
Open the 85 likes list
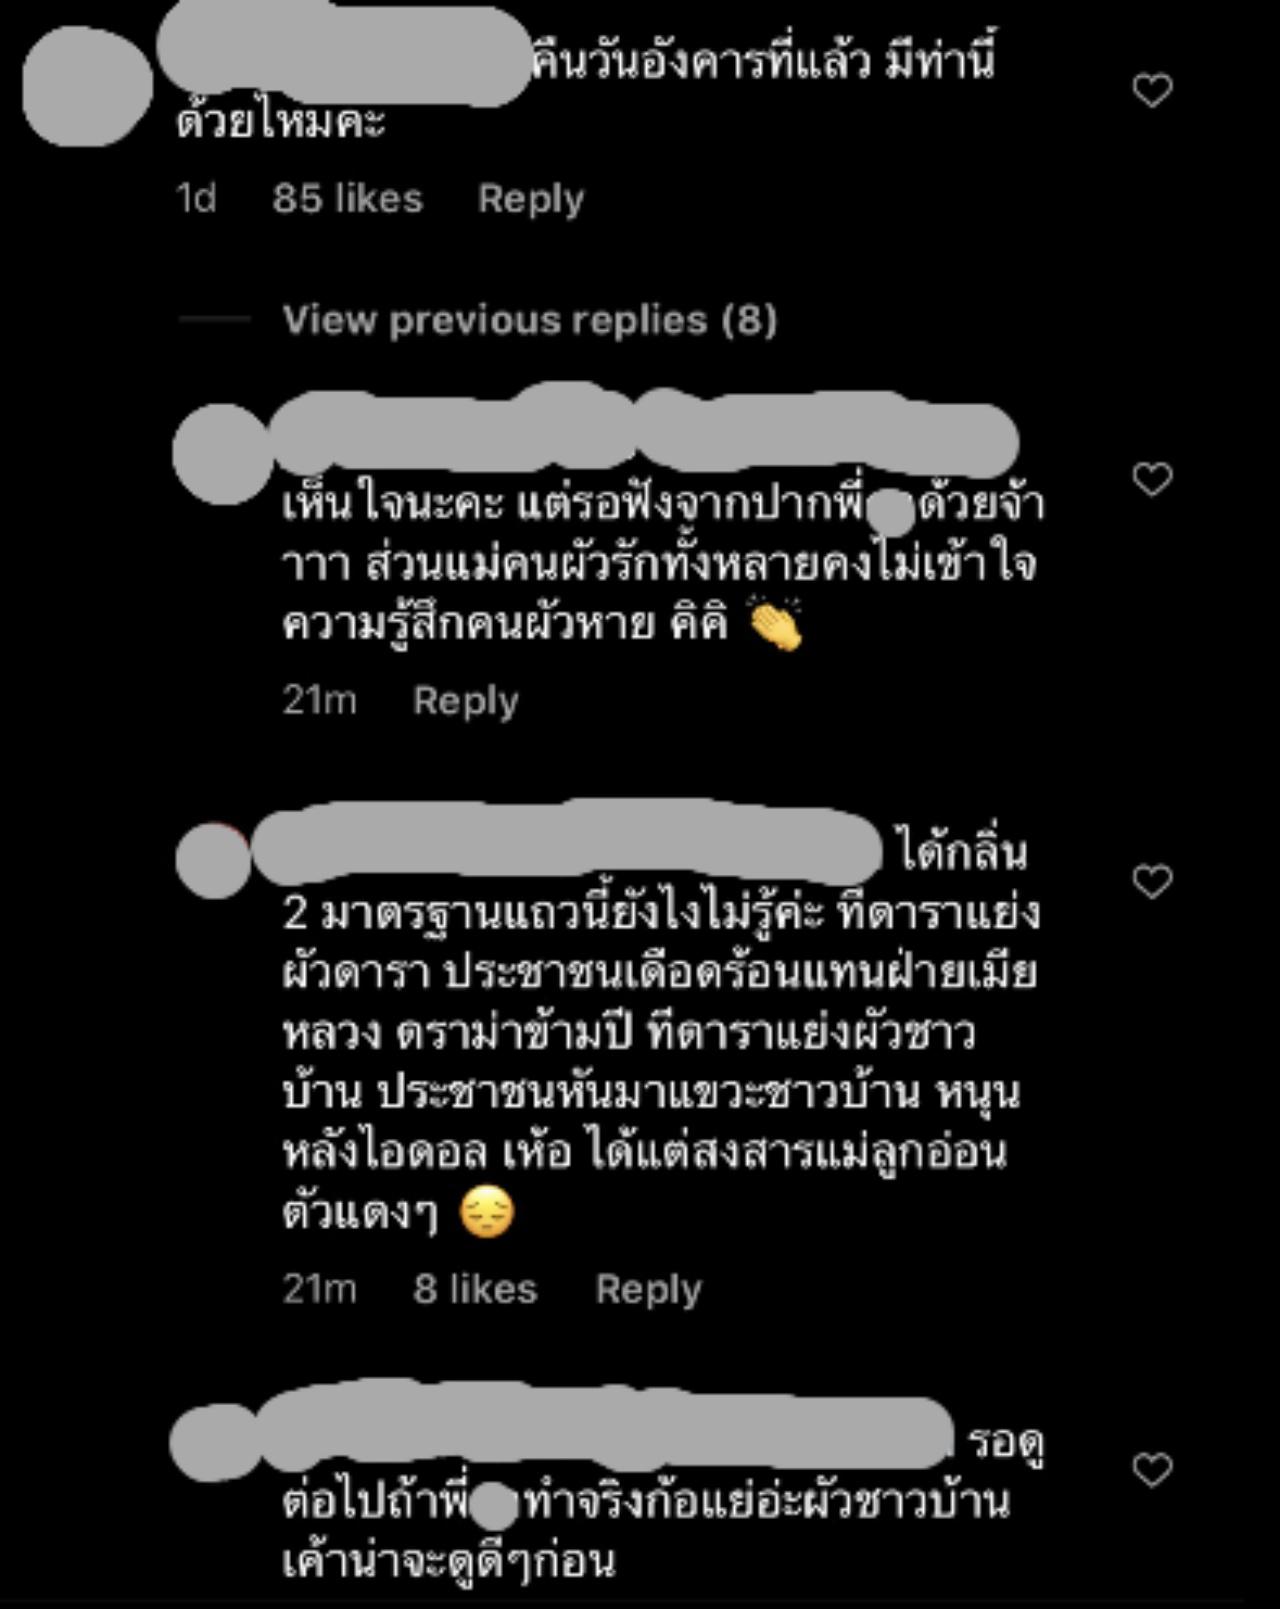click(348, 198)
